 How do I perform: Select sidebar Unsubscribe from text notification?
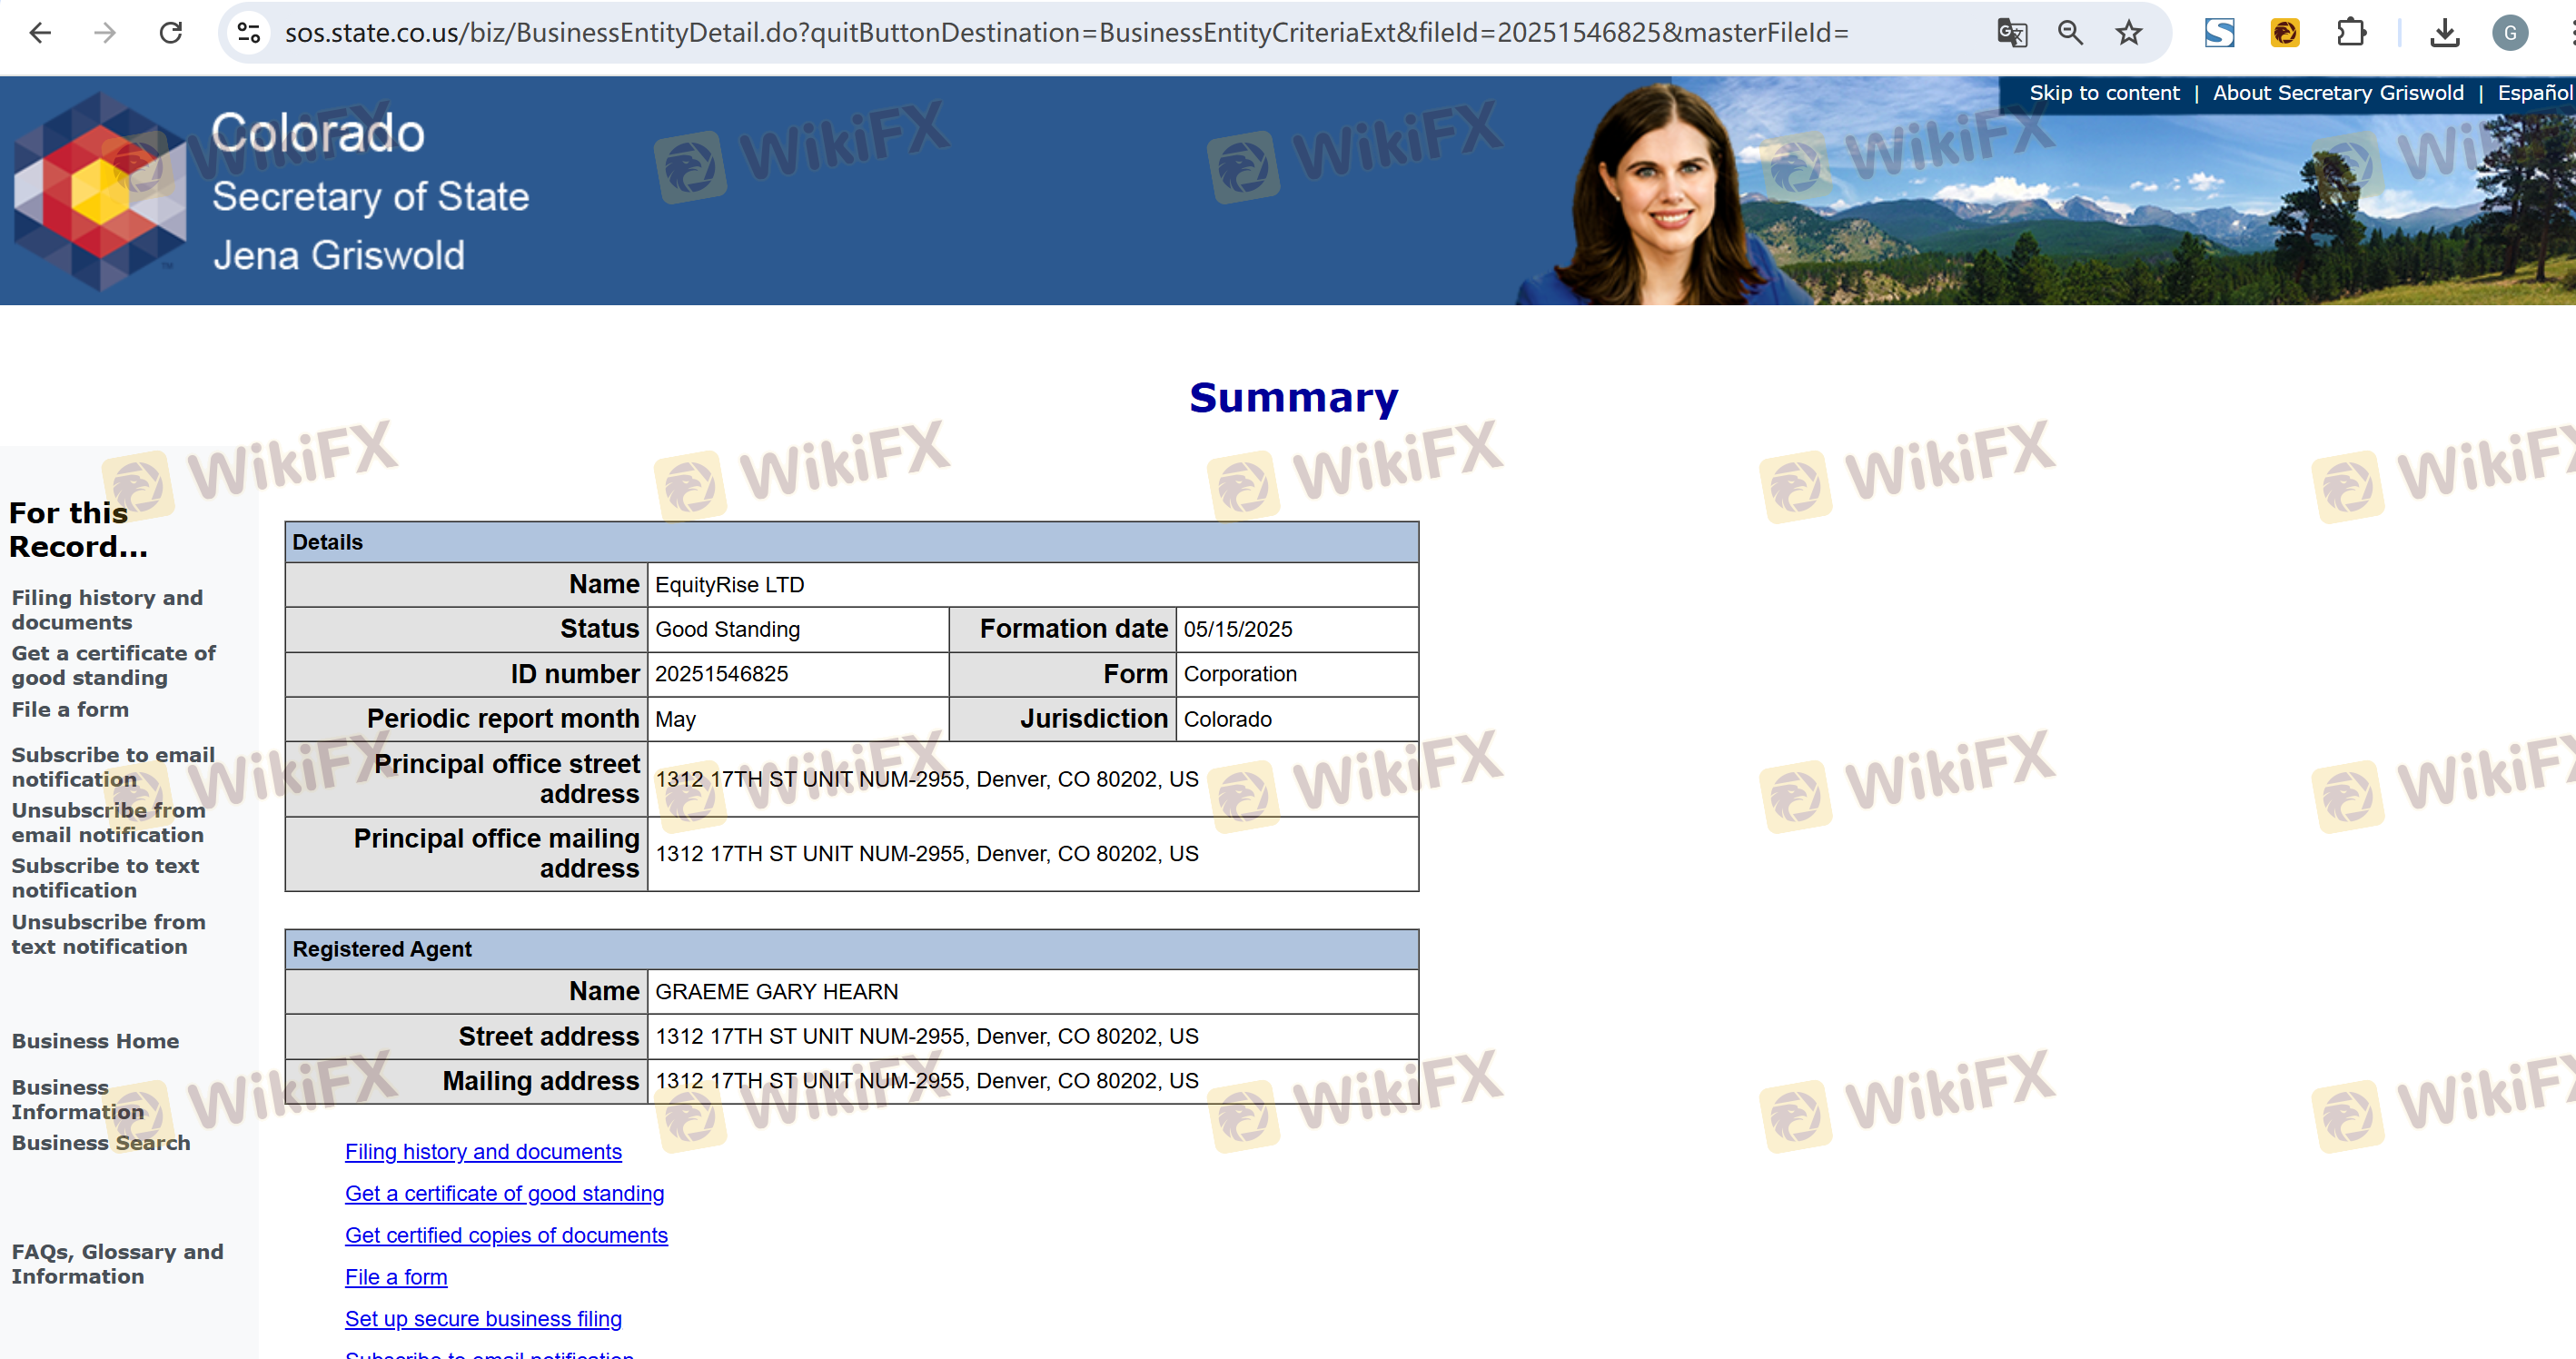coord(108,934)
